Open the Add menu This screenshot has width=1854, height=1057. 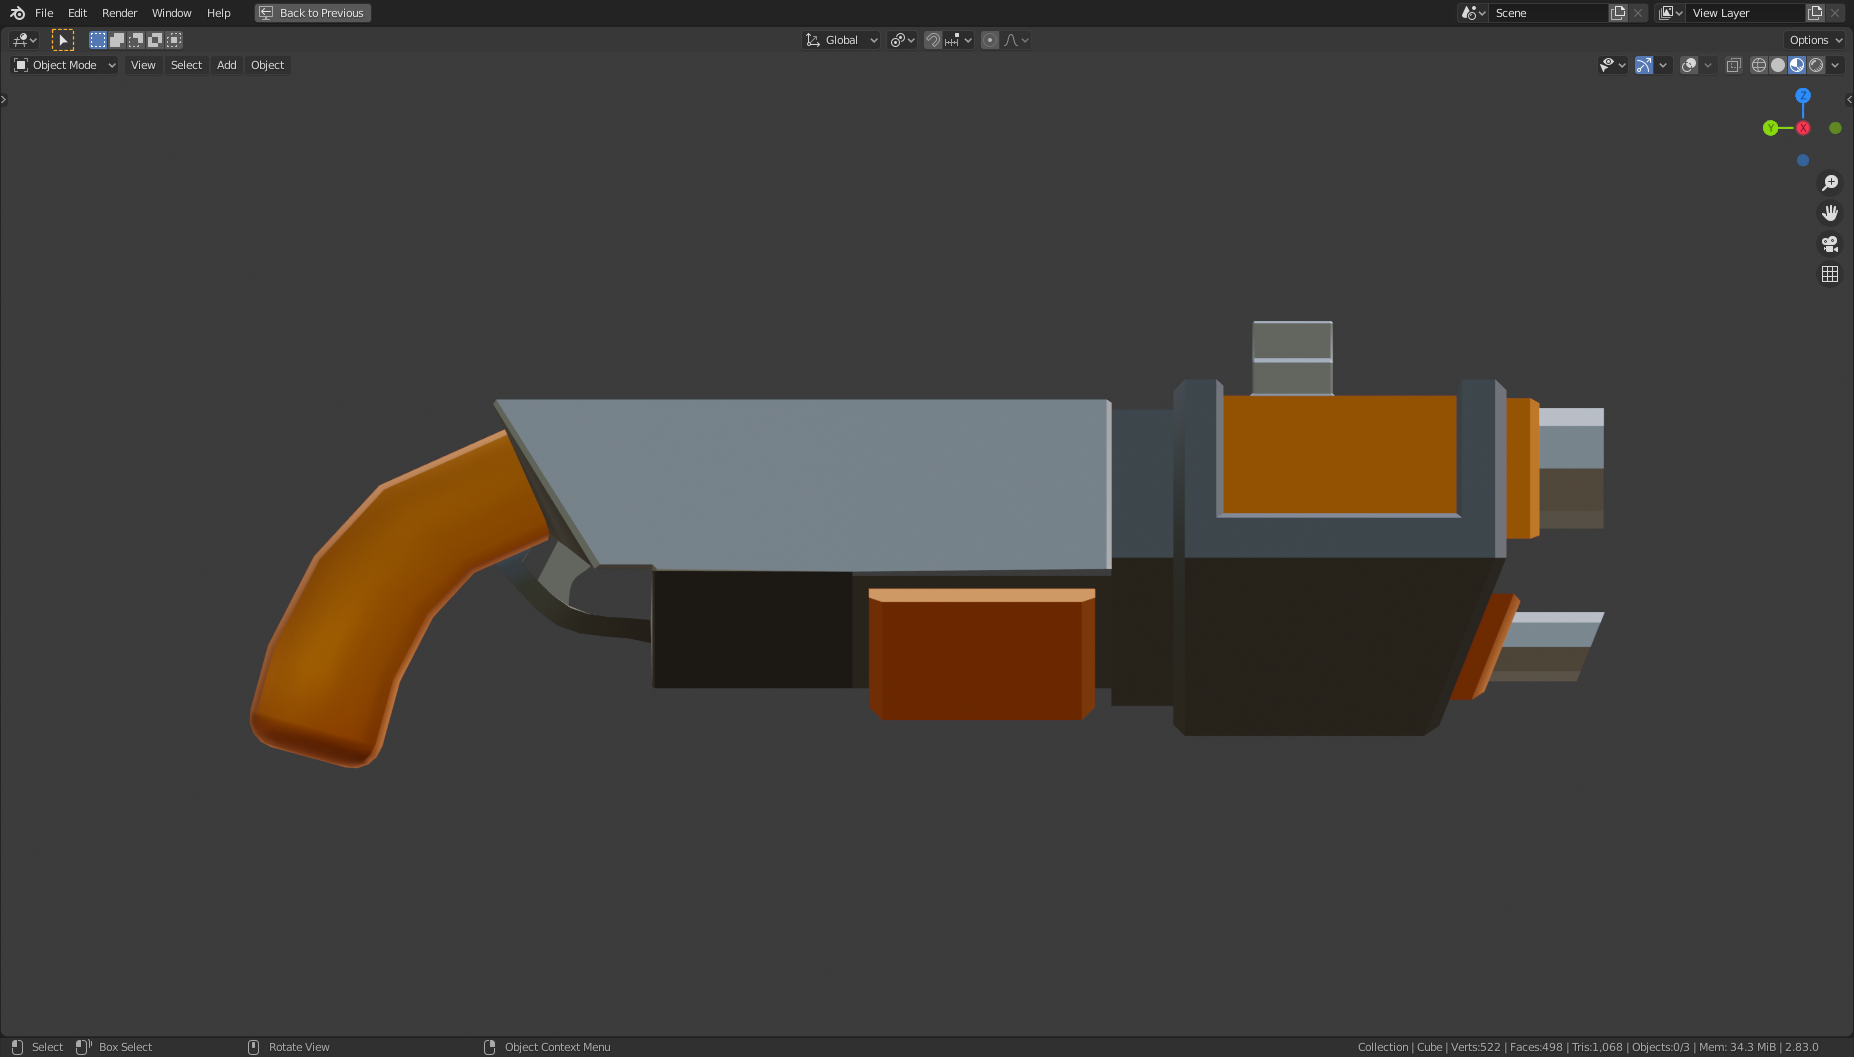[x=226, y=65]
